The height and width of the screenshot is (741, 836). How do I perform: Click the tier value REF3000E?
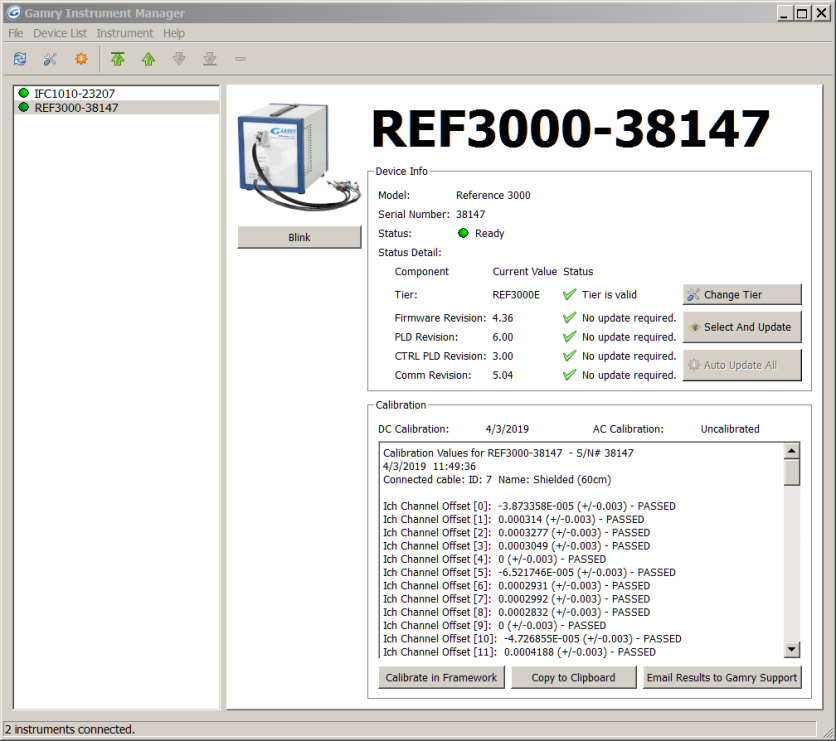tap(516, 295)
